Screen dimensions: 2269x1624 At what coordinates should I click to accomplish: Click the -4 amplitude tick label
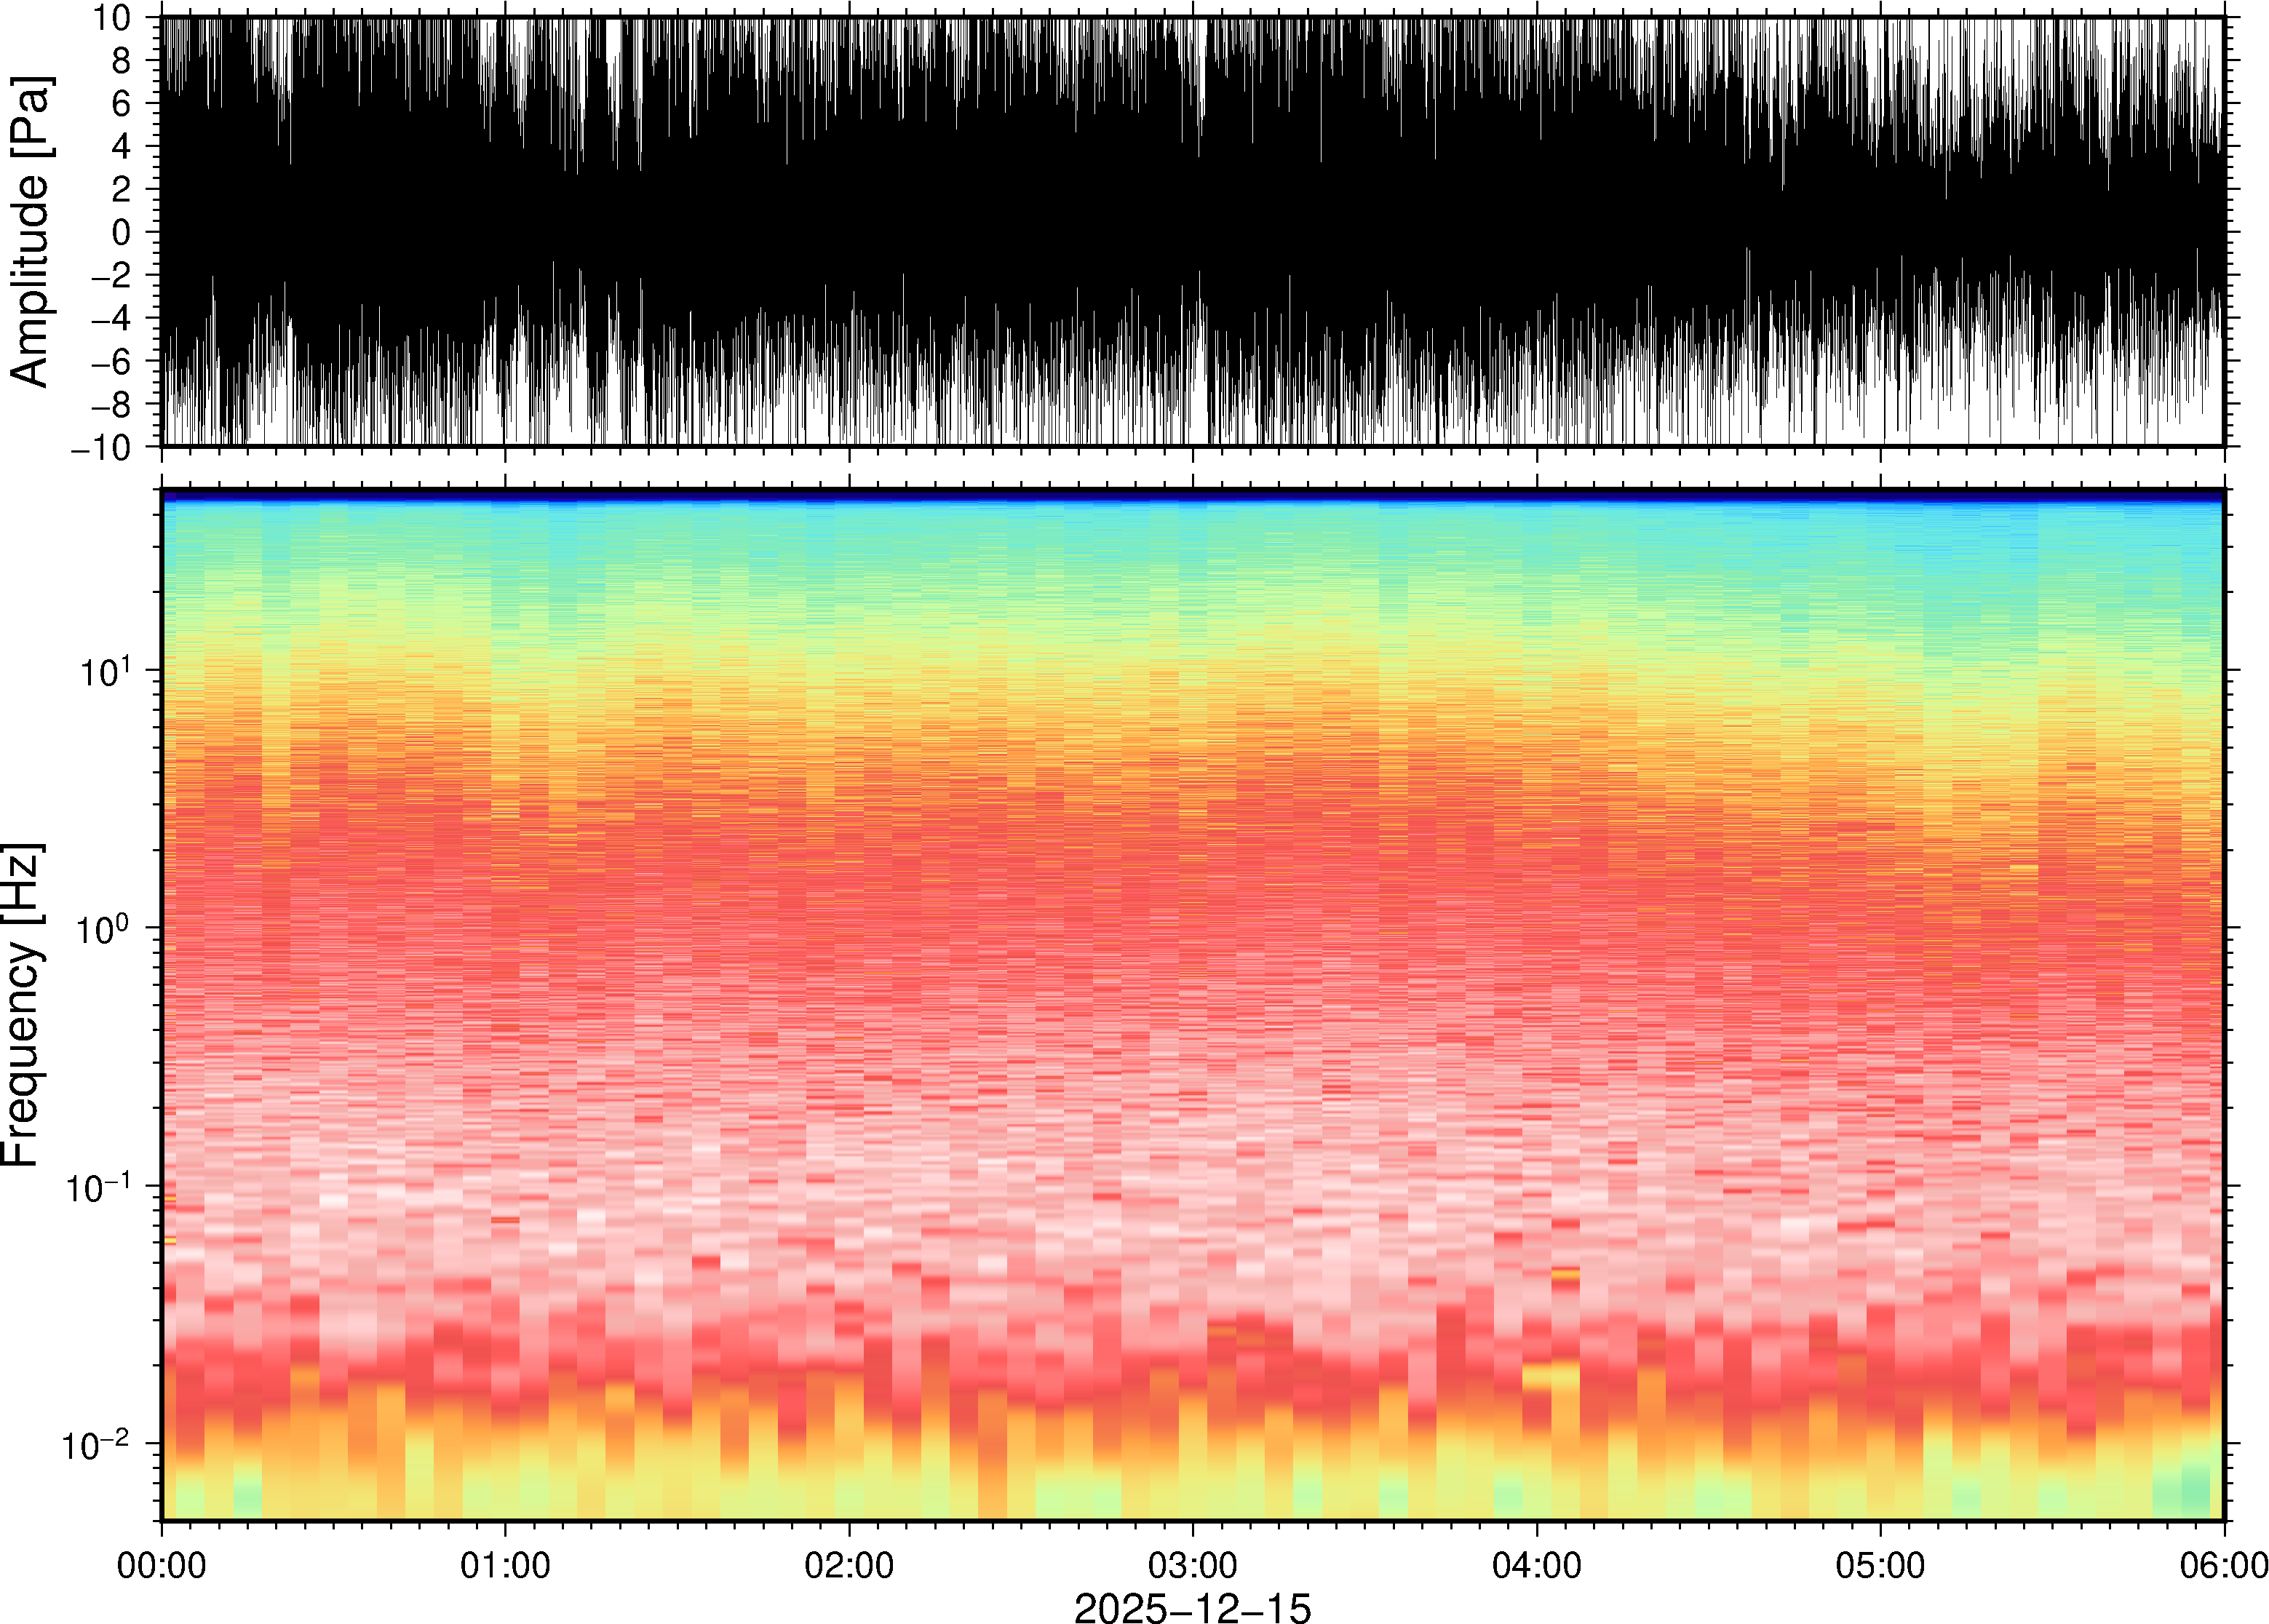pos(110,319)
